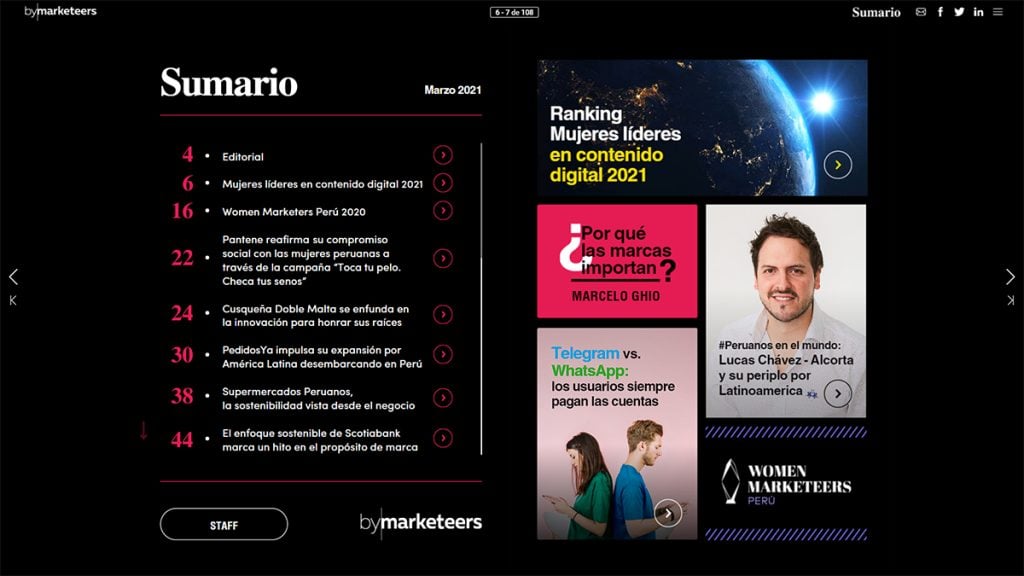Screen dimensions: 1024x576
Task: Share the magazine on Facebook
Action: [940, 12]
